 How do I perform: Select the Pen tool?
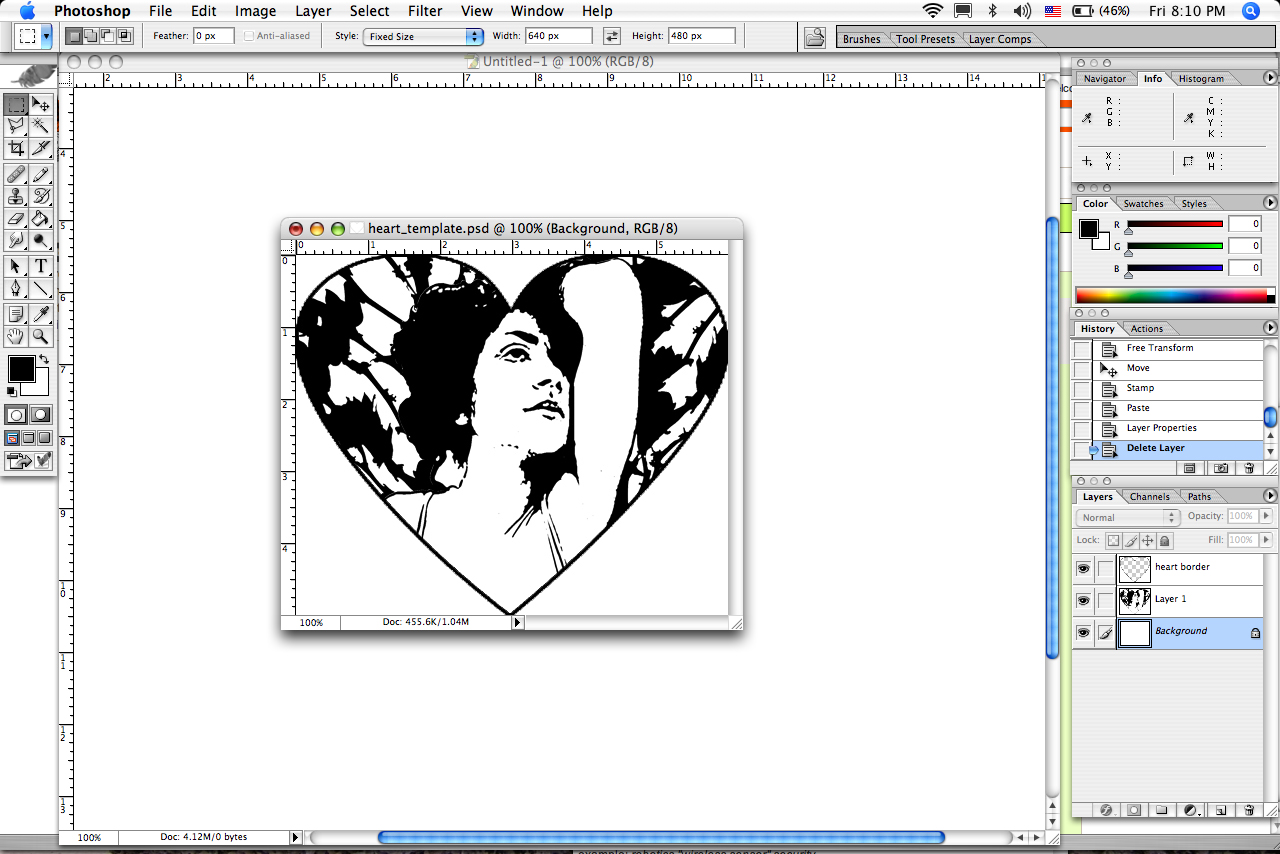(x=16, y=288)
